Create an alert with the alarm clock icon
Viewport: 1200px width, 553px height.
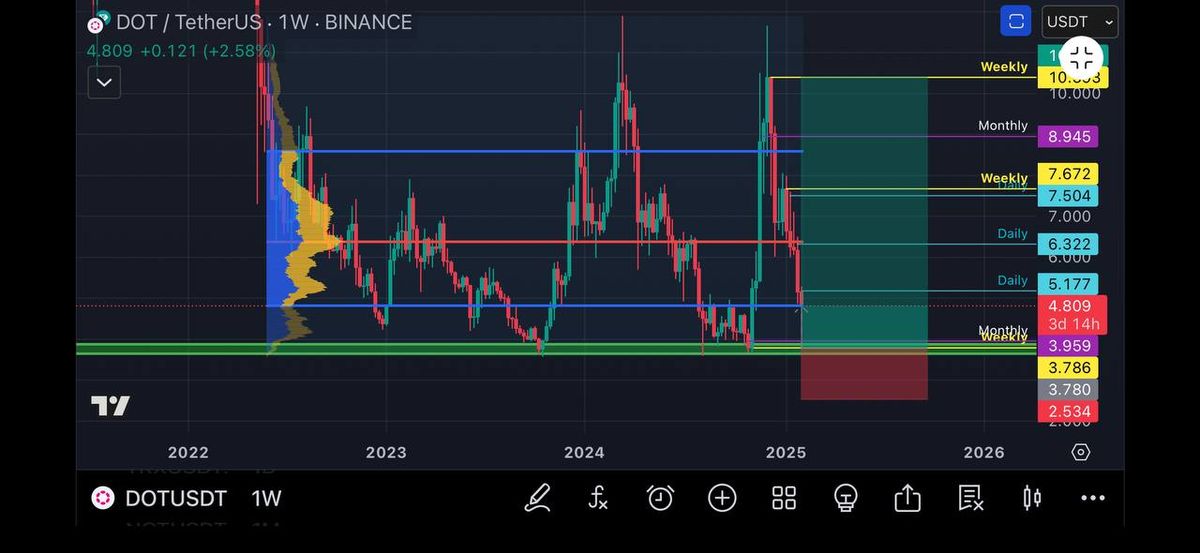click(x=660, y=497)
